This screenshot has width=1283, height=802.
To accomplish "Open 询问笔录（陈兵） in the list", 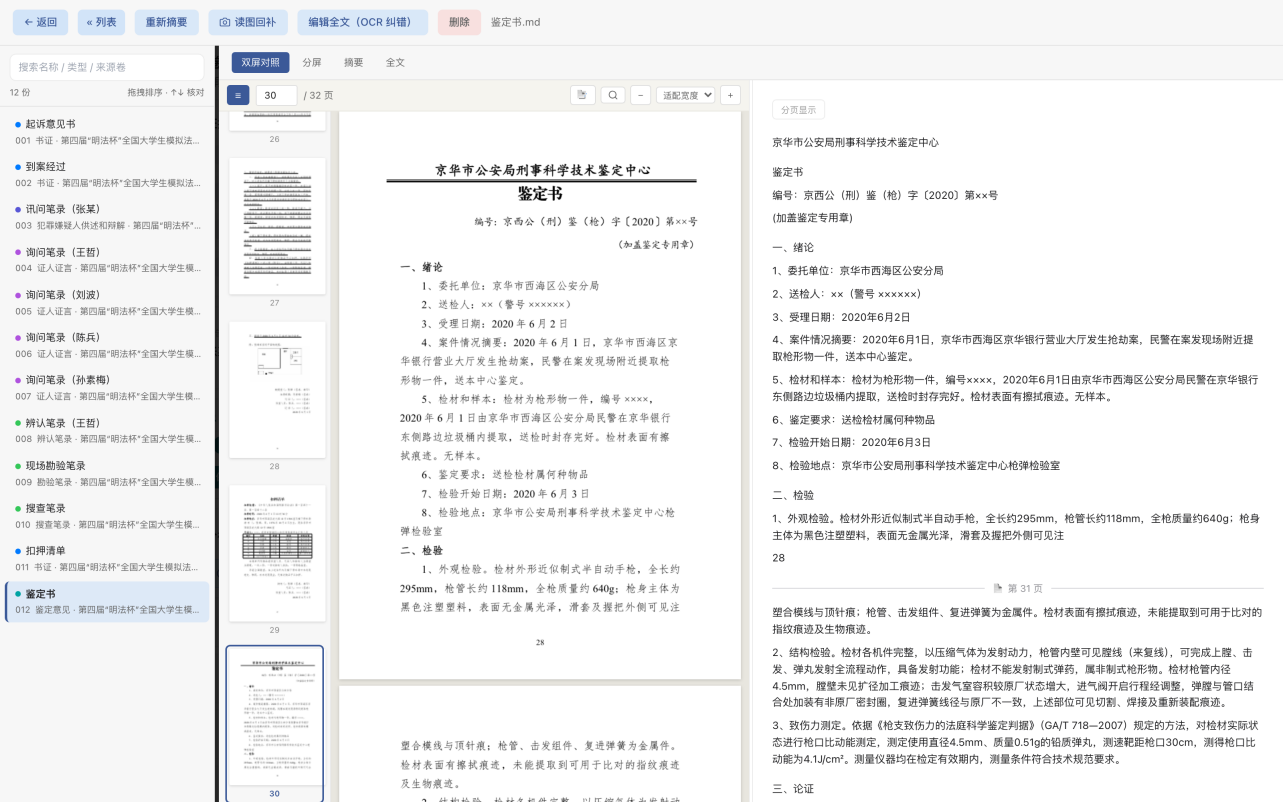I will 107,345.
